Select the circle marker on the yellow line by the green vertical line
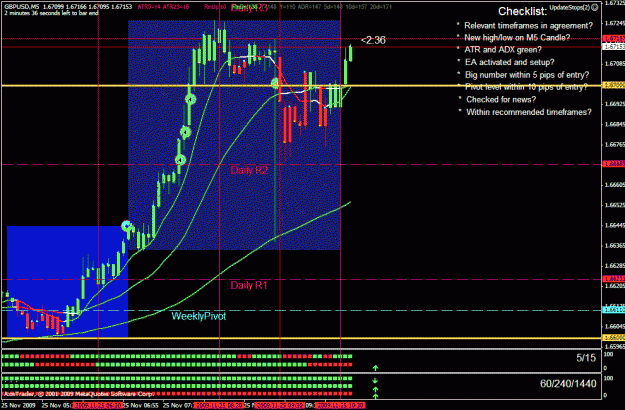Image resolution: width=625 pixels, height=410 pixels. coord(275,84)
